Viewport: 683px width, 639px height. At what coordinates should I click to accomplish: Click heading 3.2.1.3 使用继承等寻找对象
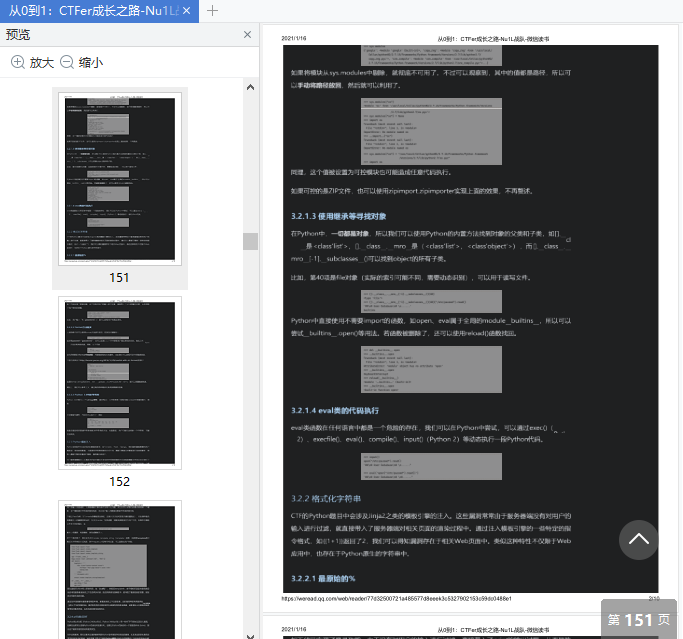[338, 216]
